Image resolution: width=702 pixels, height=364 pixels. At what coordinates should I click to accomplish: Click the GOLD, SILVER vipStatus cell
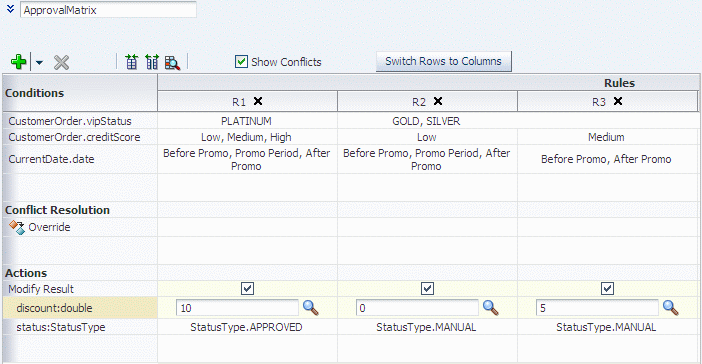(426, 121)
